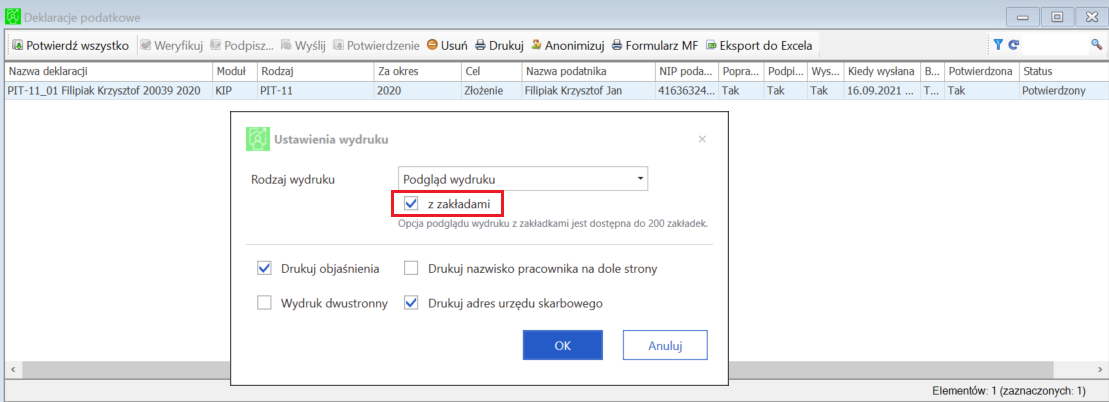Click the Potwierdzenie toolbar button
The height and width of the screenshot is (402, 1109).
pos(376,46)
